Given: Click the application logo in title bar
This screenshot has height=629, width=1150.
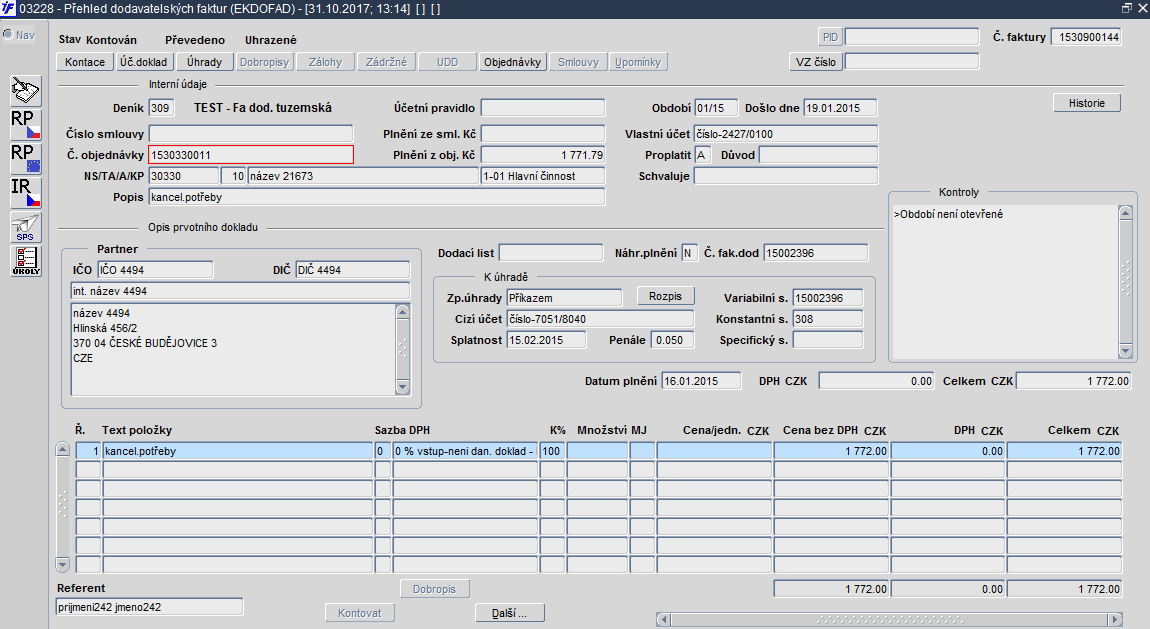Looking at the screenshot, I should (x=7, y=9).
